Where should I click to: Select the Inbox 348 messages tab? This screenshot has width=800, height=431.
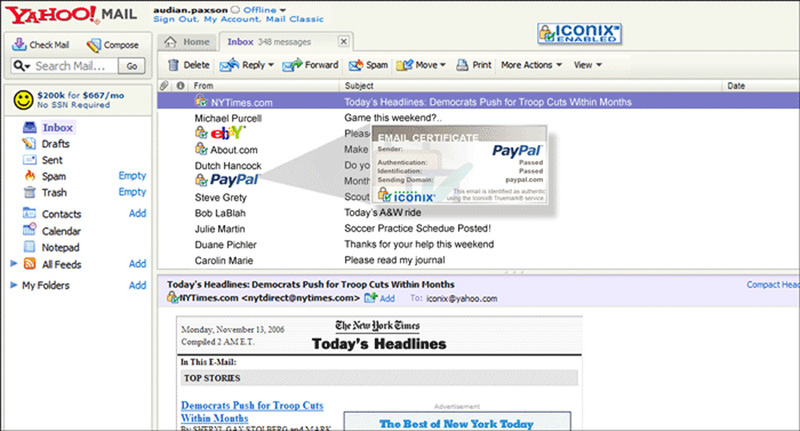click(x=269, y=42)
